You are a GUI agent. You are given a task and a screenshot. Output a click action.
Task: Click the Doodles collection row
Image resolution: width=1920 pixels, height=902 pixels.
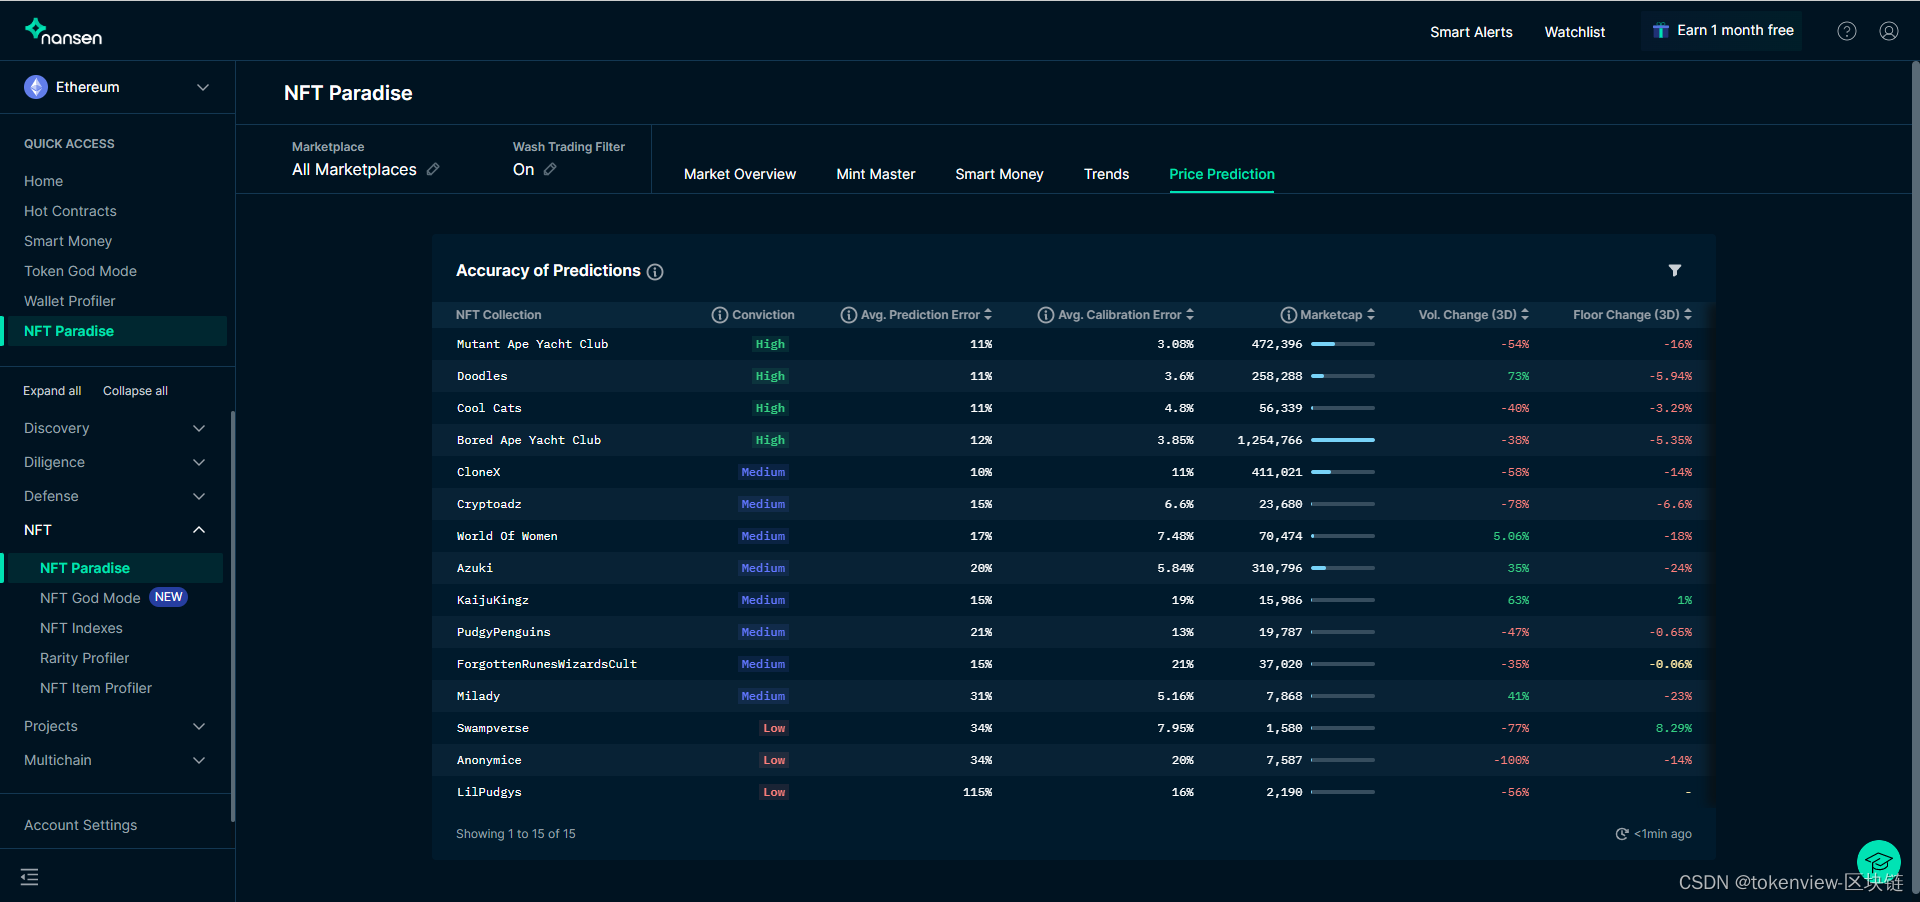(1074, 376)
